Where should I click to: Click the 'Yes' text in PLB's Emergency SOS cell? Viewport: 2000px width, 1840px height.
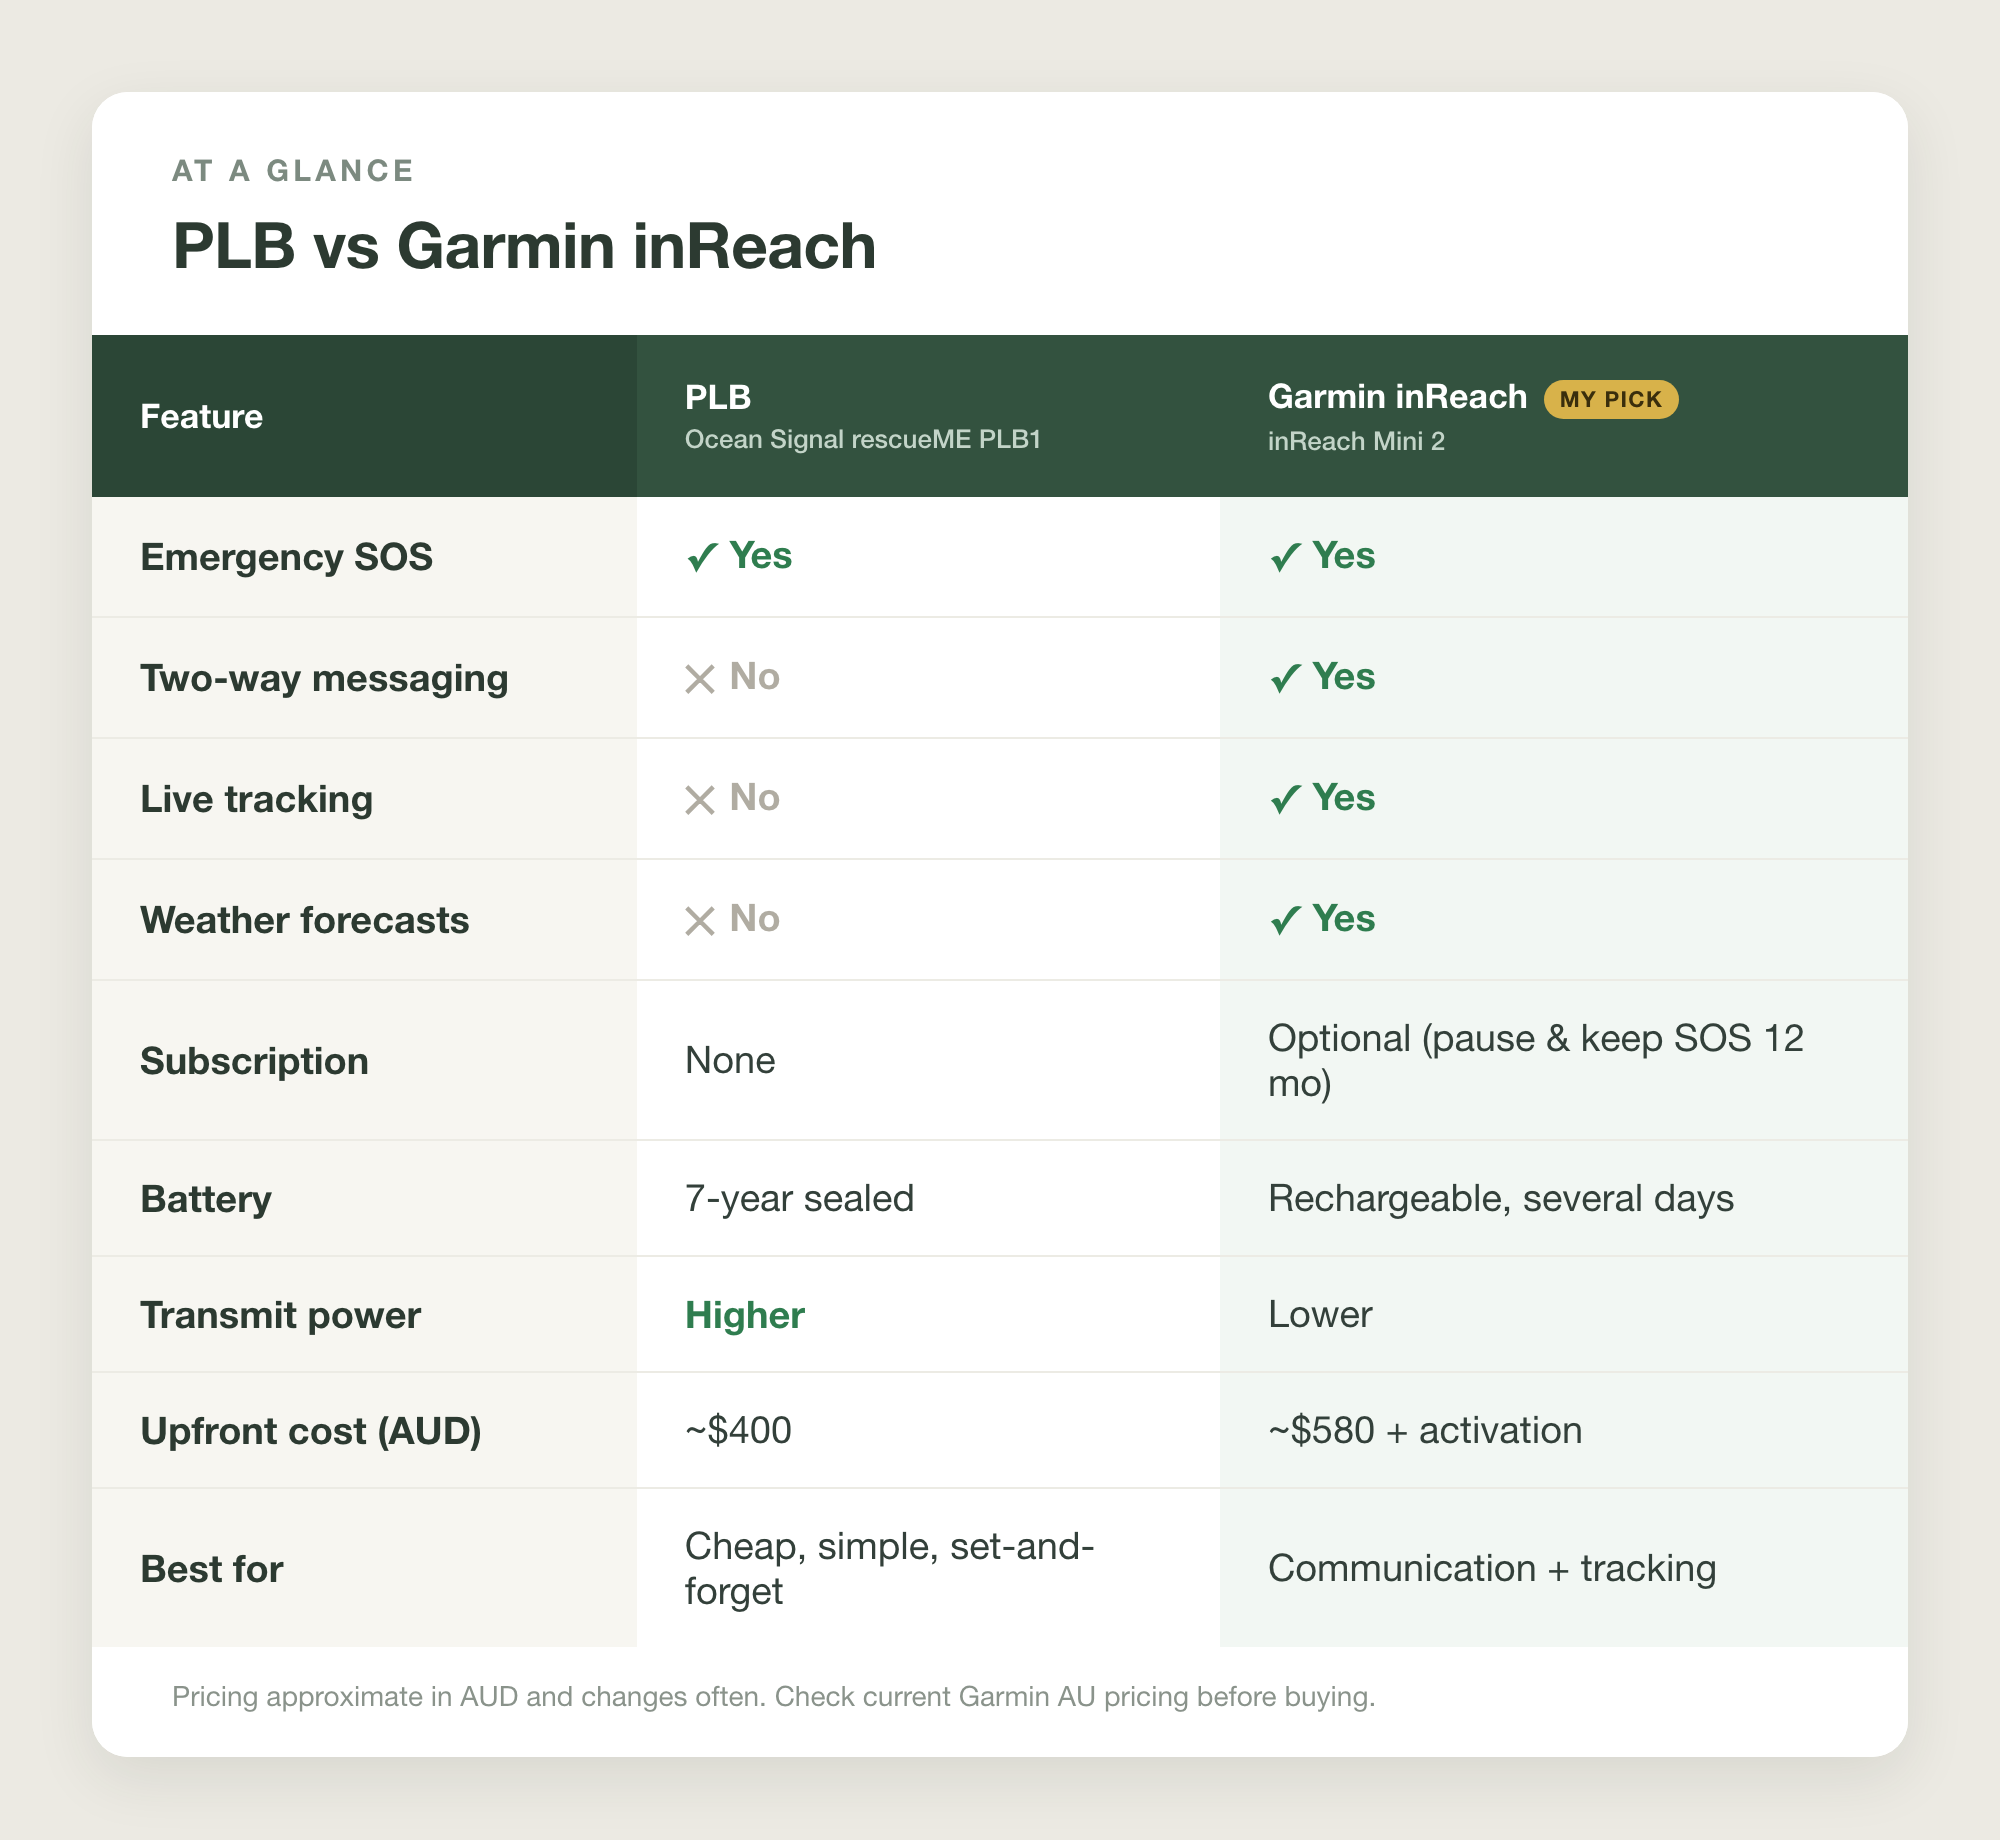[x=761, y=556]
